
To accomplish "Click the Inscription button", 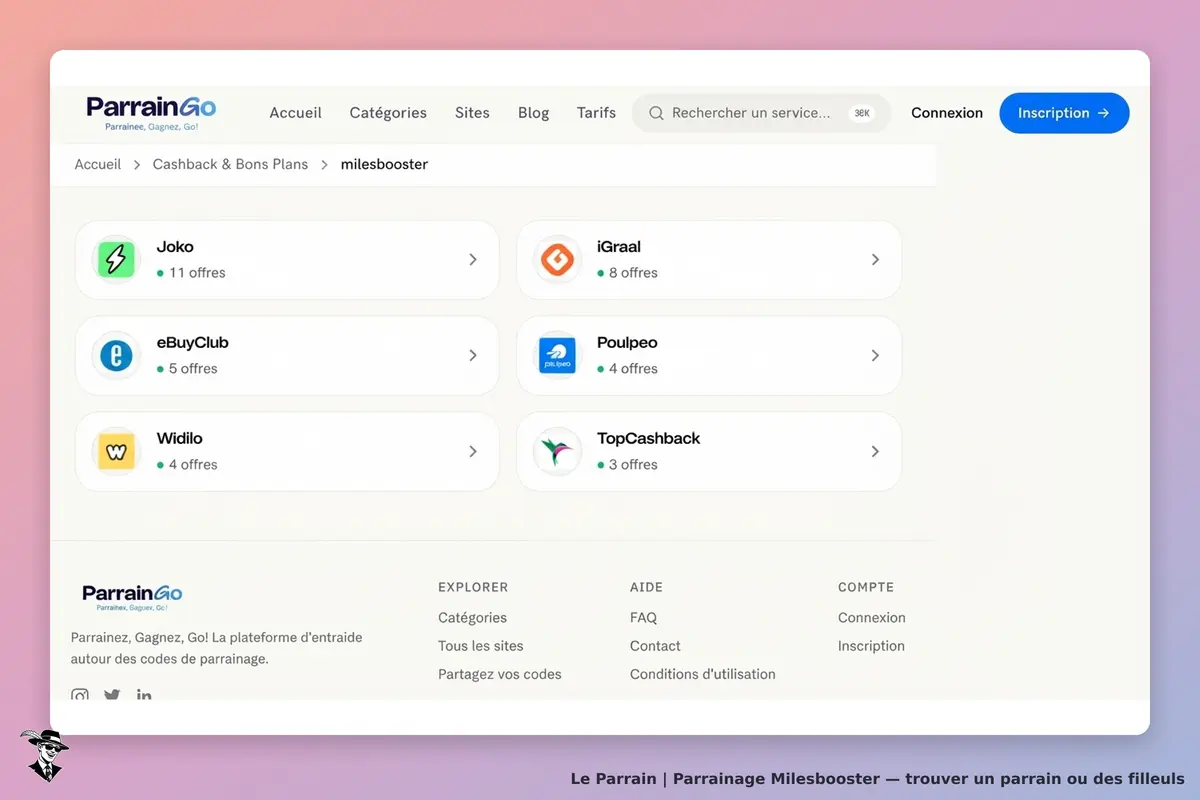I will [1064, 113].
